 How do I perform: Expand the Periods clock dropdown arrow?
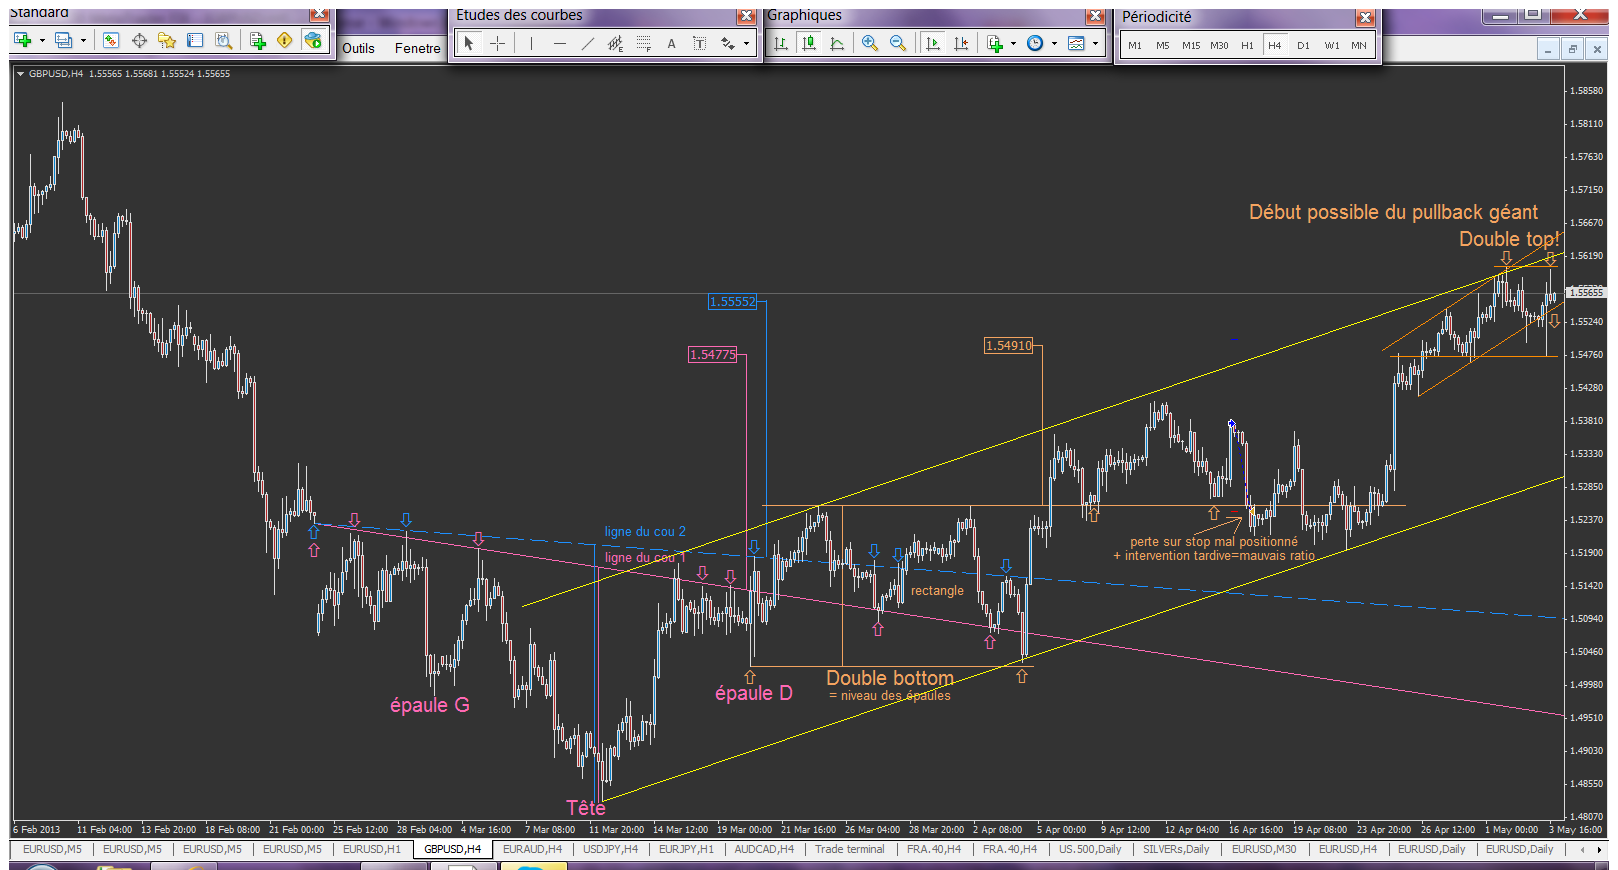1054,43
